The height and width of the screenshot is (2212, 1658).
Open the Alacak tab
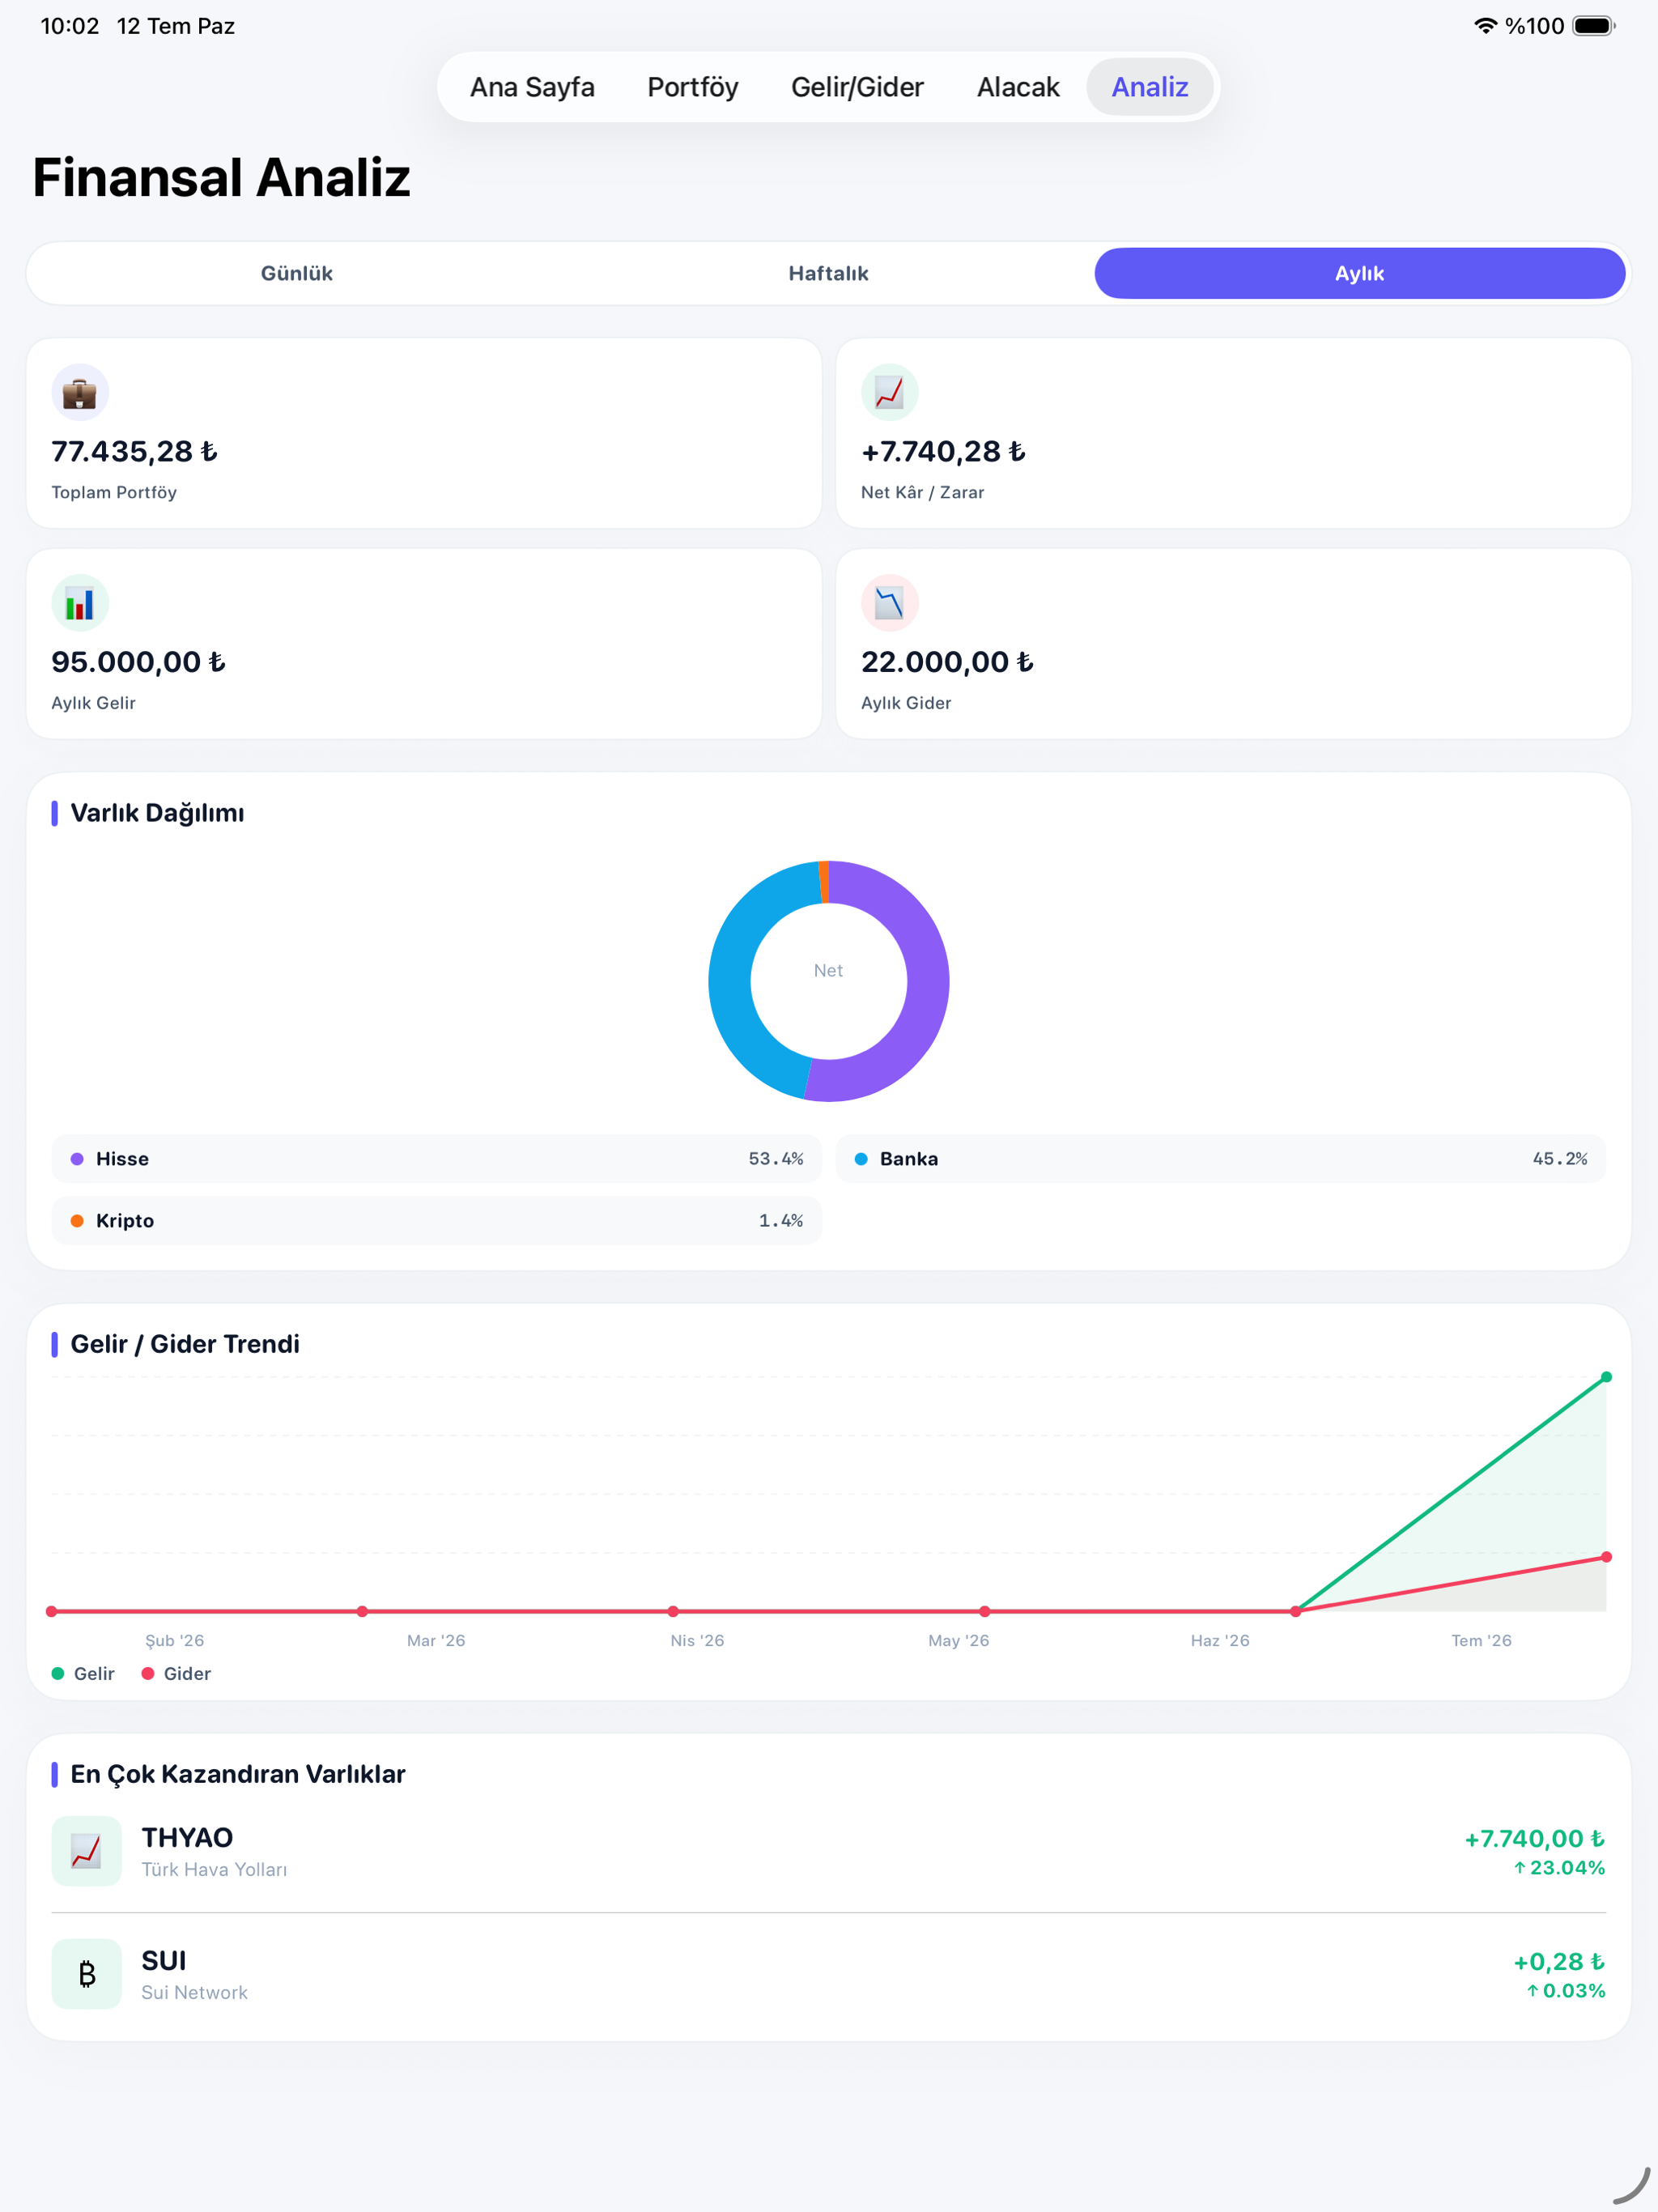[x=1017, y=87]
